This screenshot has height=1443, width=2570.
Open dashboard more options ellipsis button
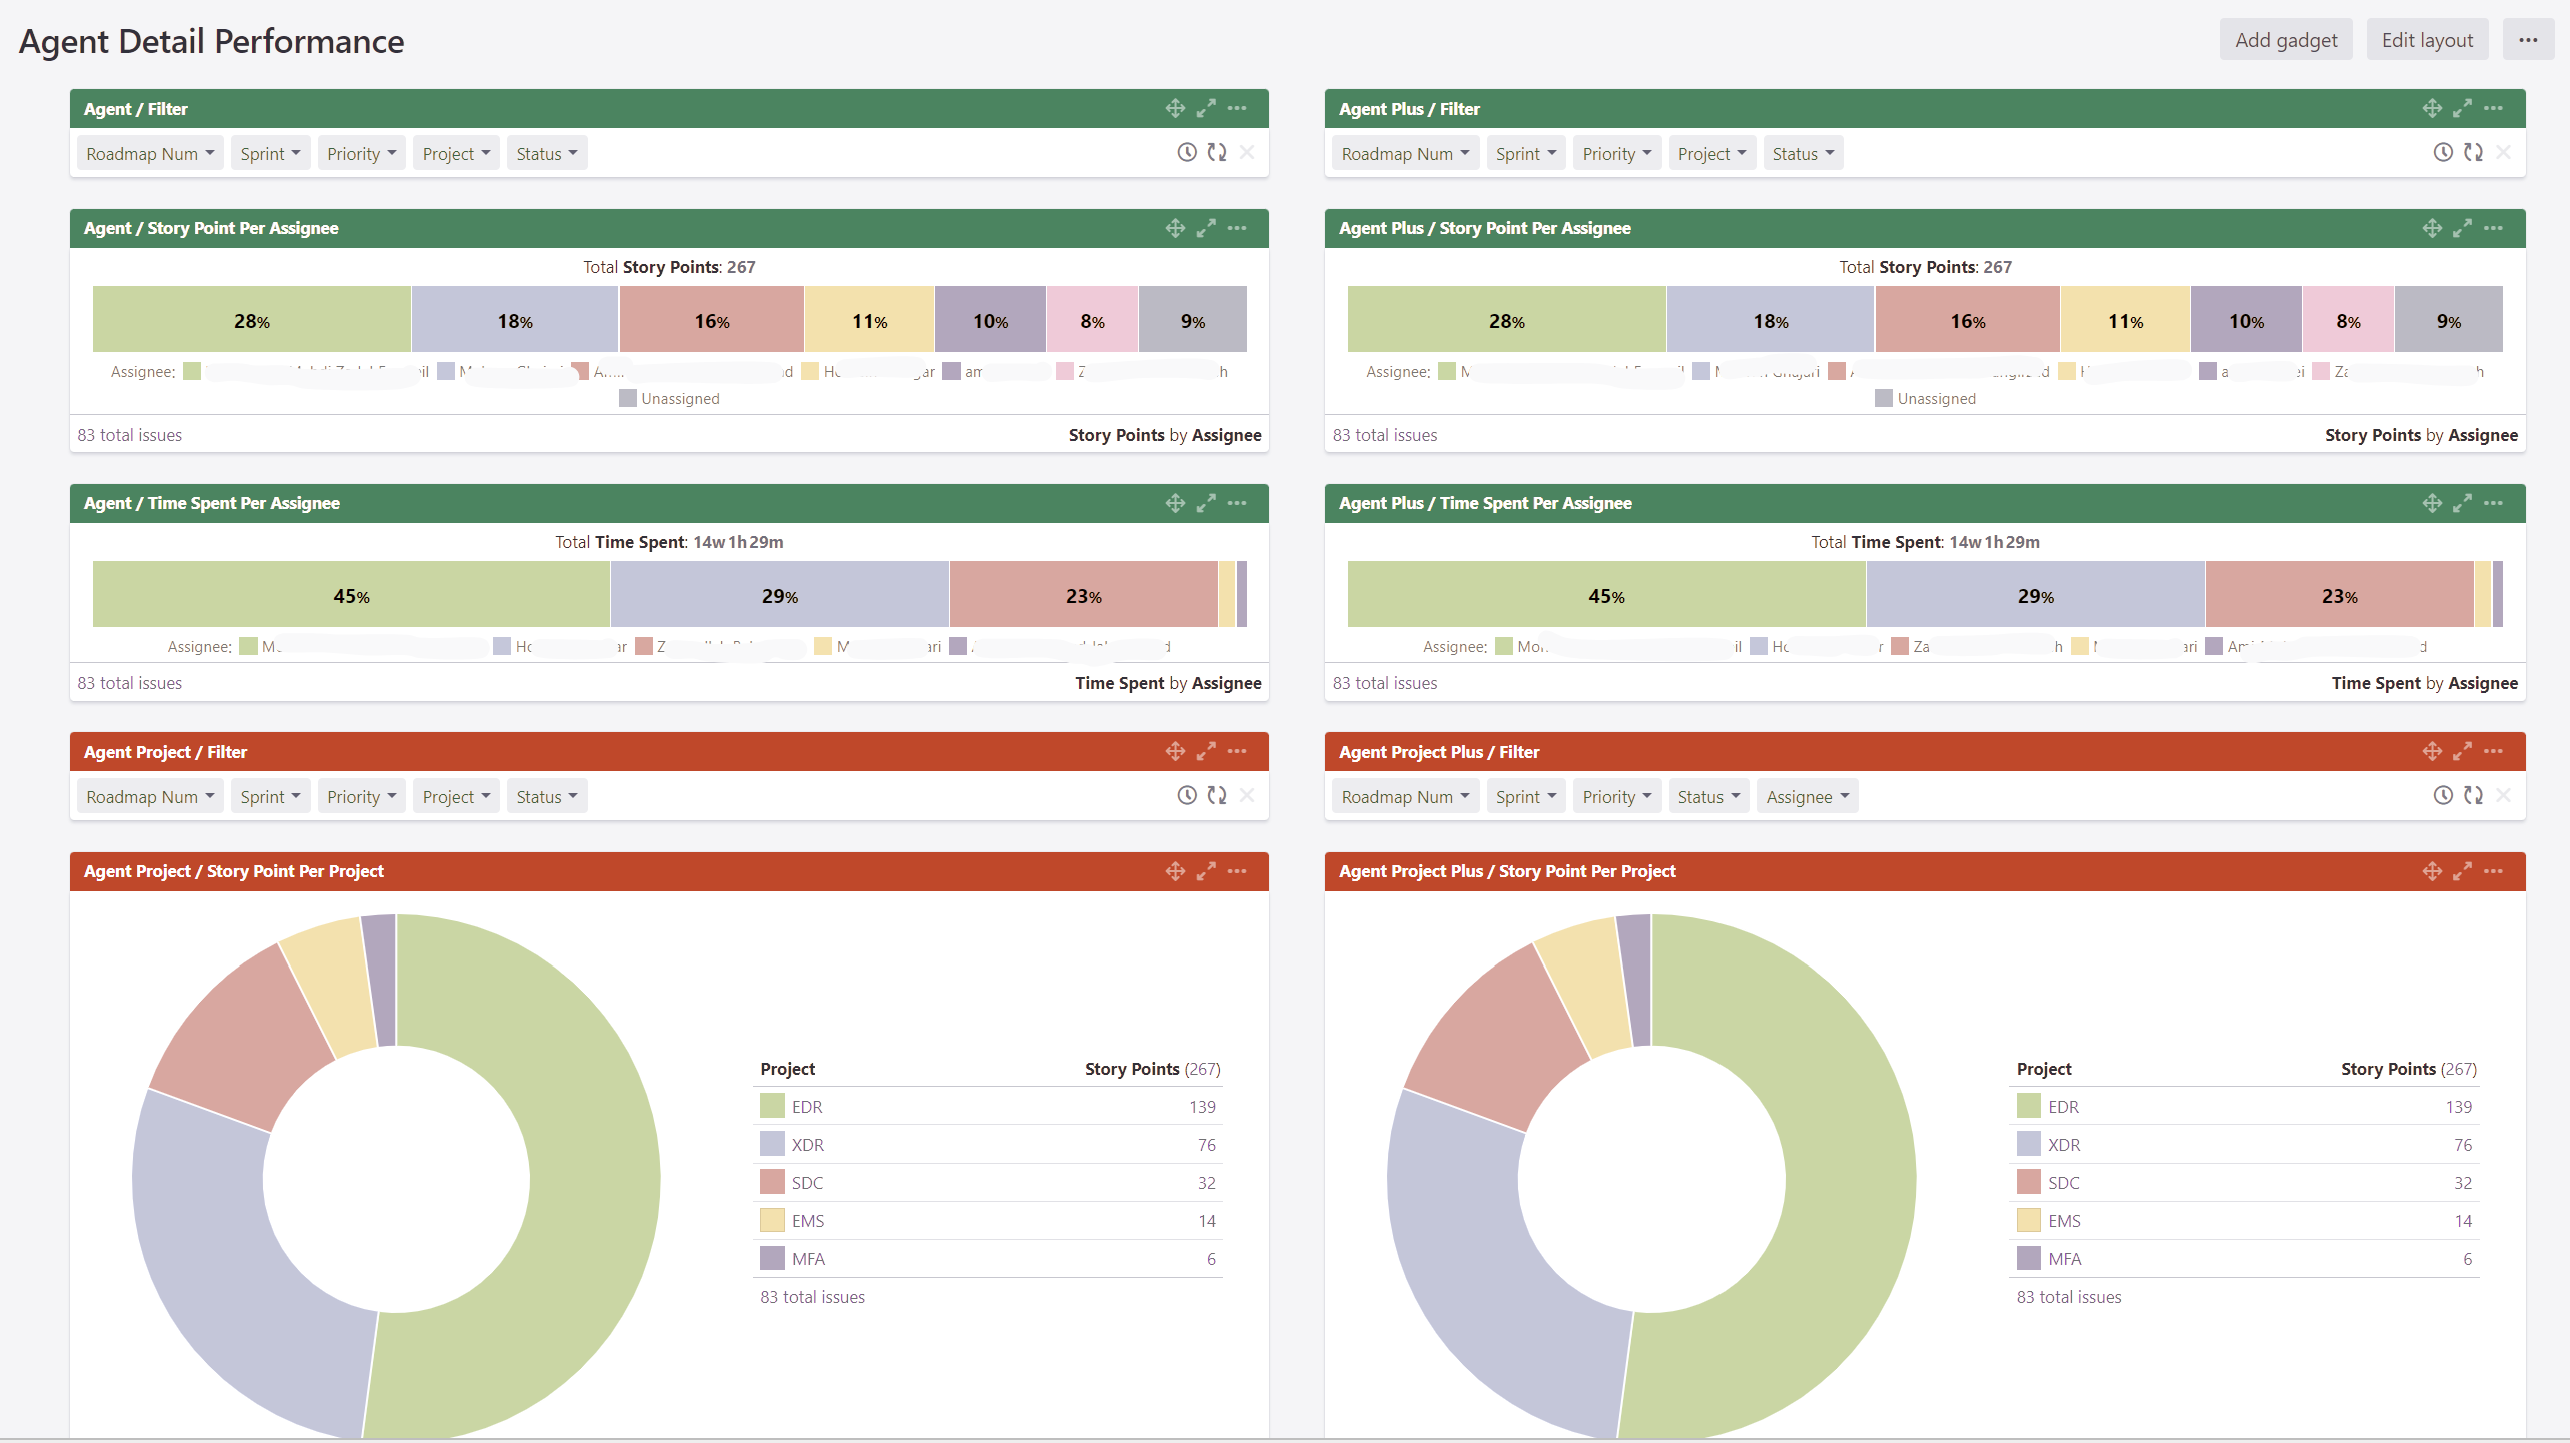(2528, 40)
